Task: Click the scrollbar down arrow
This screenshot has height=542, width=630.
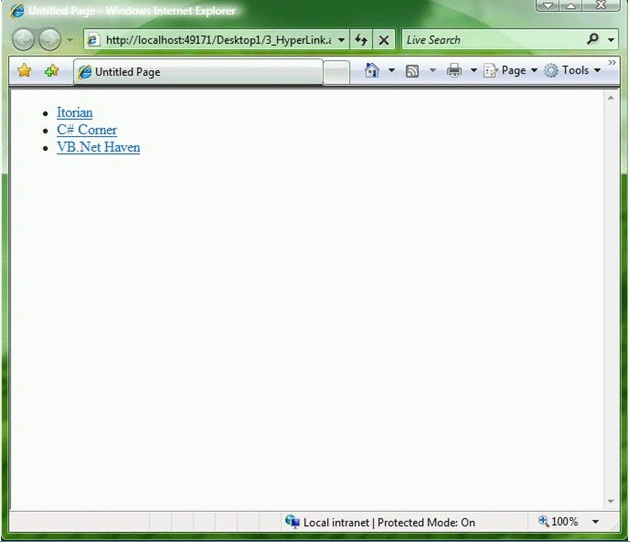Action: coord(611,501)
